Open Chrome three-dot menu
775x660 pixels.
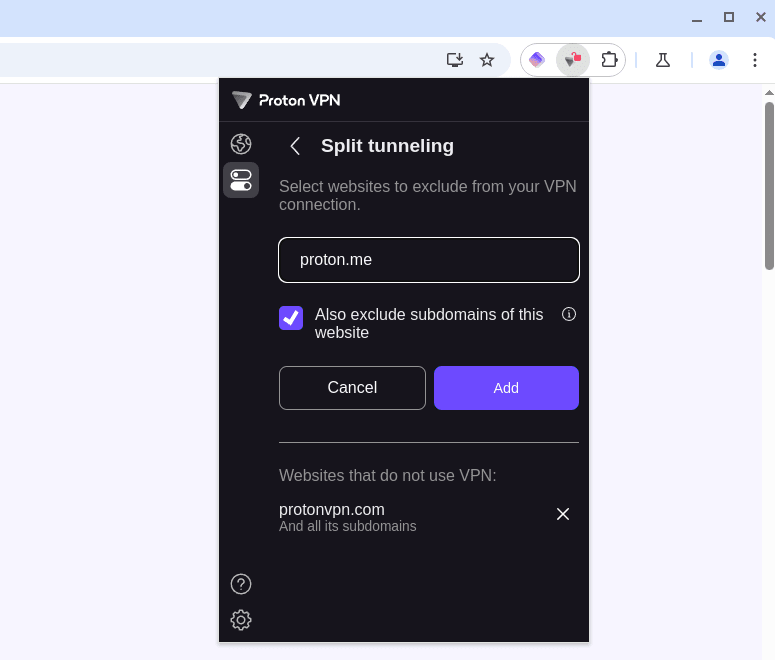755,60
